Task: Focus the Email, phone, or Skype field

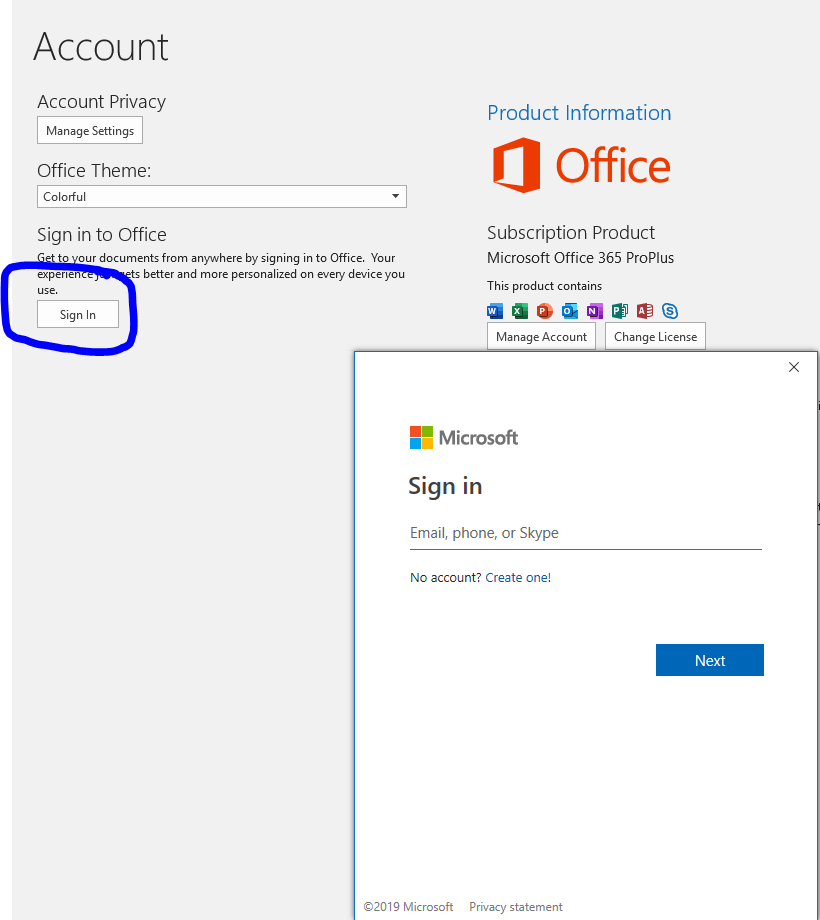Action: (585, 533)
